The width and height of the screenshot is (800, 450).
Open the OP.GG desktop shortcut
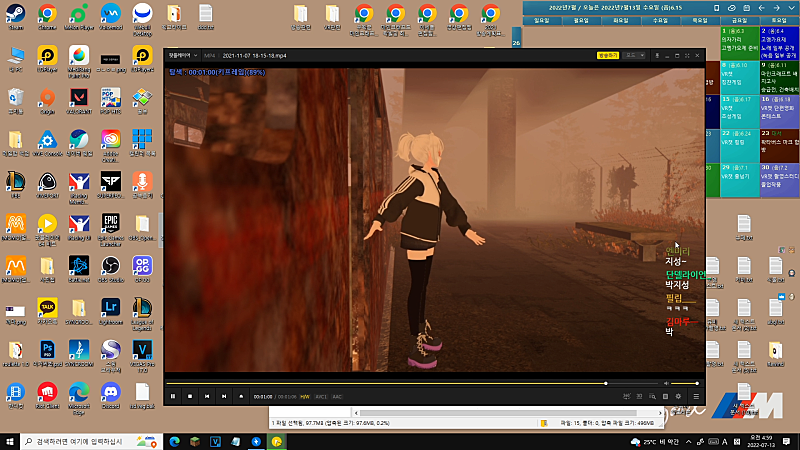(x=142, y=269)
